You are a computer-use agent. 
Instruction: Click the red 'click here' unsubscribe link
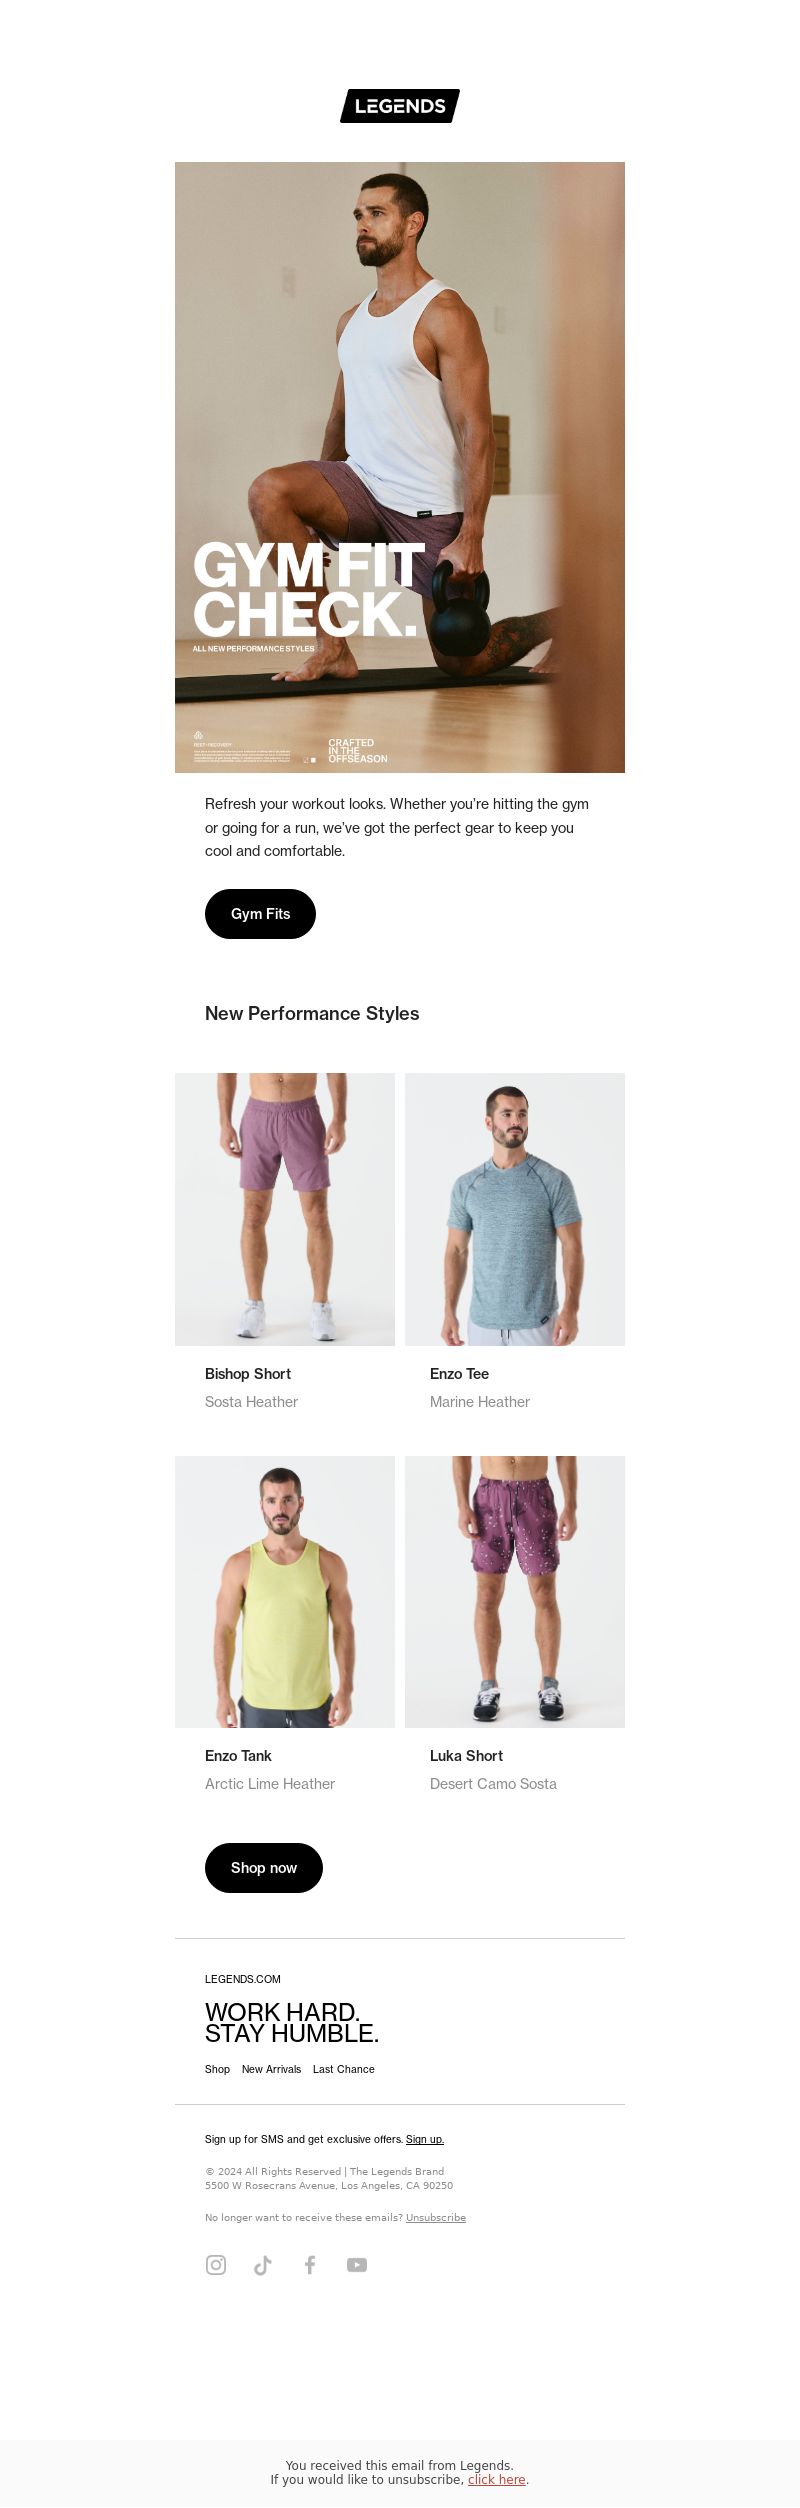pos(497,2479)
